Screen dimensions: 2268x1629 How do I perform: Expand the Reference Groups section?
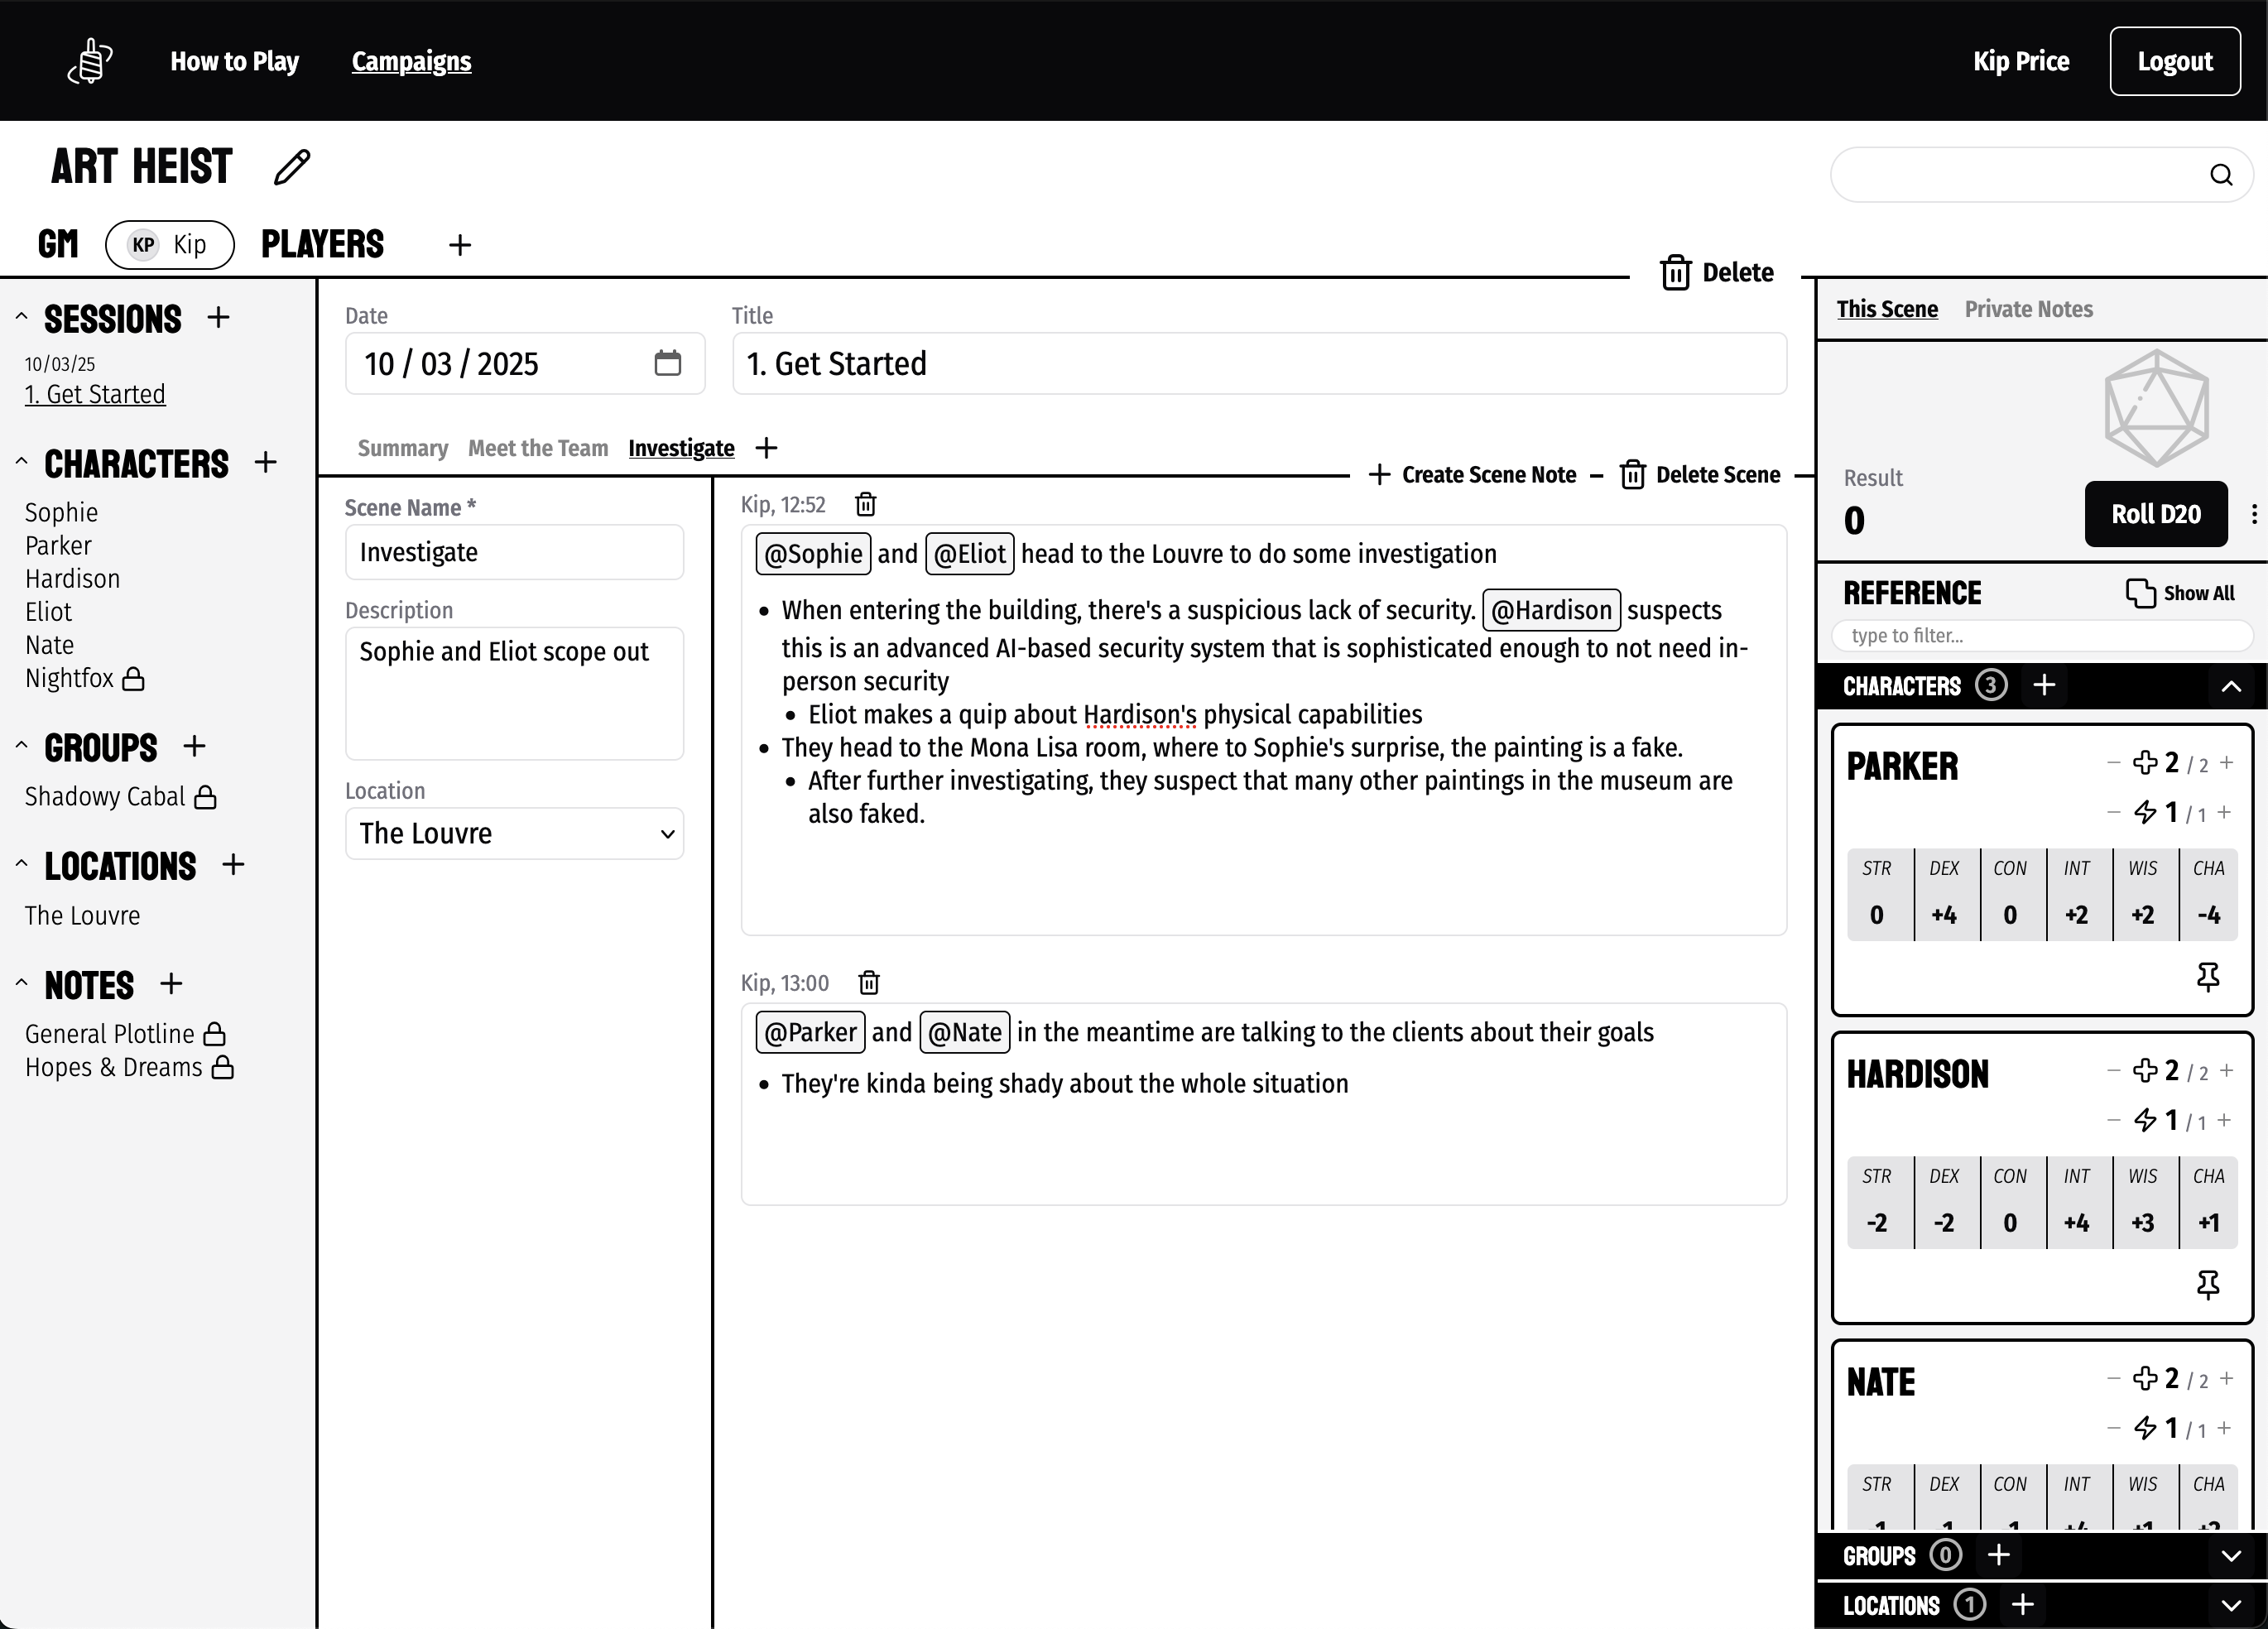coord(2231,1556)
